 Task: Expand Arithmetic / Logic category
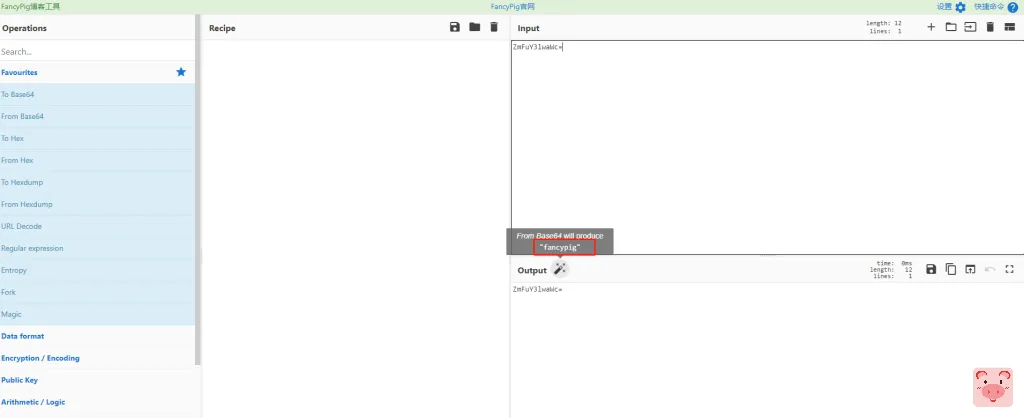[97, 402]
